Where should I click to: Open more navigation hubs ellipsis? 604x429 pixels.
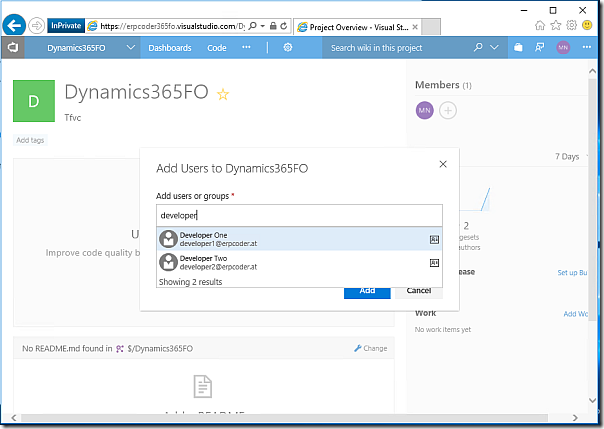(246, 47)
